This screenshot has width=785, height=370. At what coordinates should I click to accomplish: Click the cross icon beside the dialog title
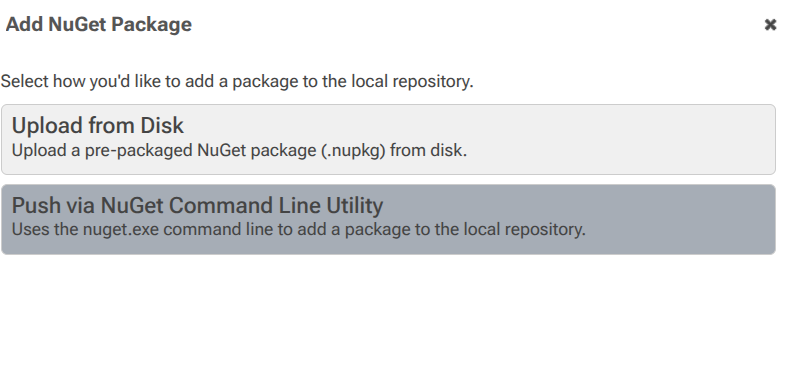coord(770,25)
